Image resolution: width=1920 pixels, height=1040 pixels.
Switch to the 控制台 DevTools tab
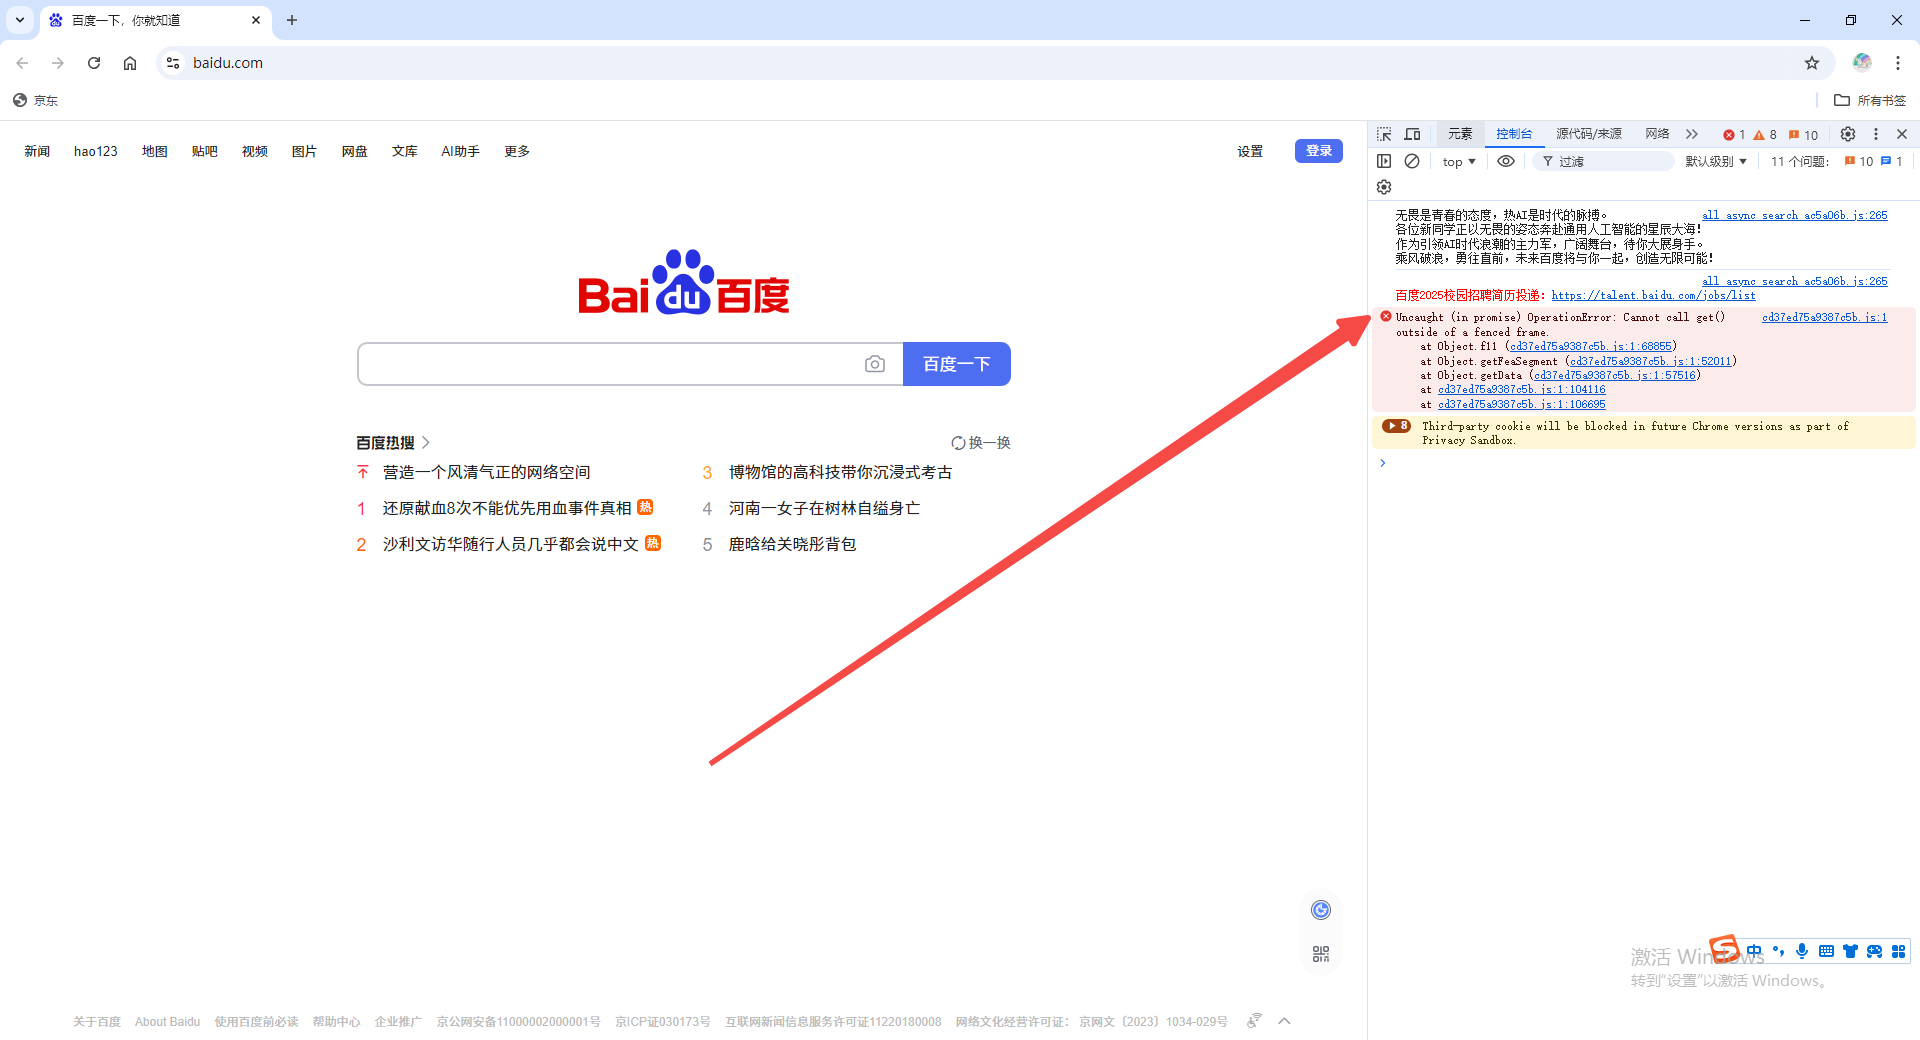pyautogui.click(x=1514, y=134)
